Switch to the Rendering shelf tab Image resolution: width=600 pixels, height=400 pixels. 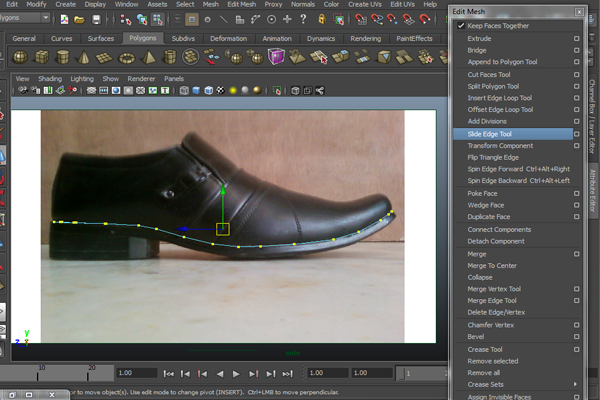[365, 38]
